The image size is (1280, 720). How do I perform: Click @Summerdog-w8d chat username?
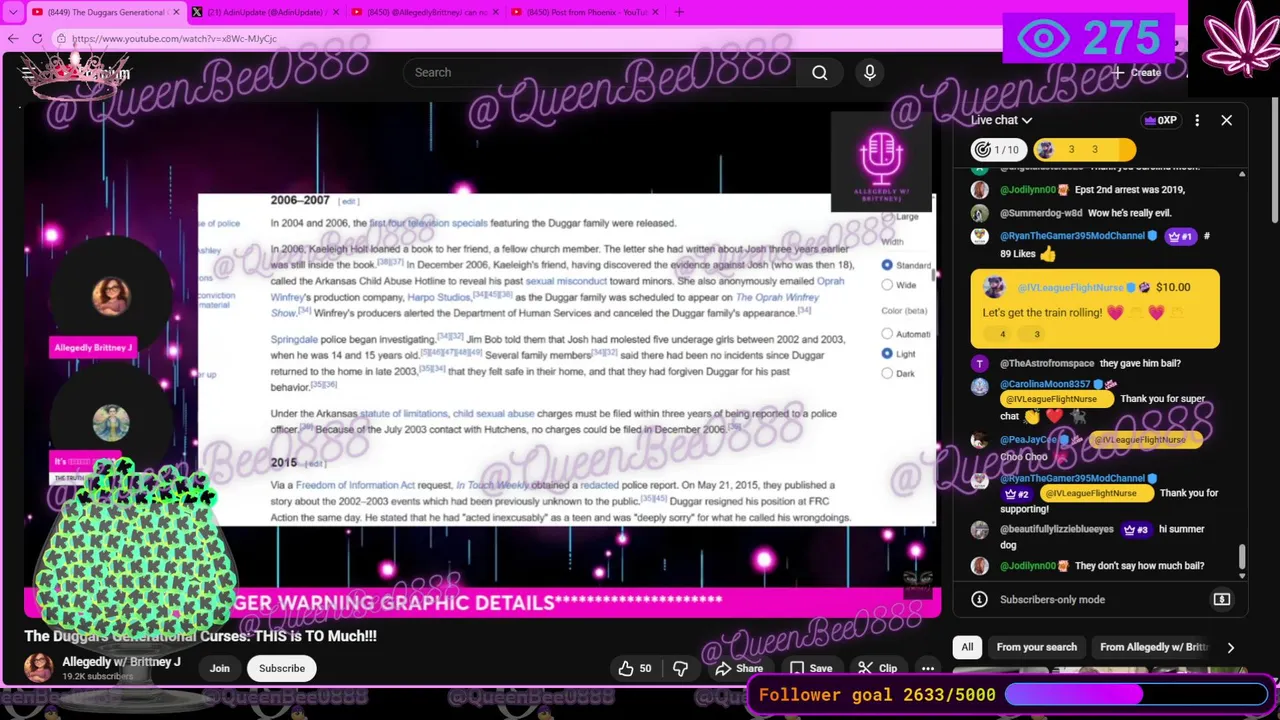tap(1041, 213)
